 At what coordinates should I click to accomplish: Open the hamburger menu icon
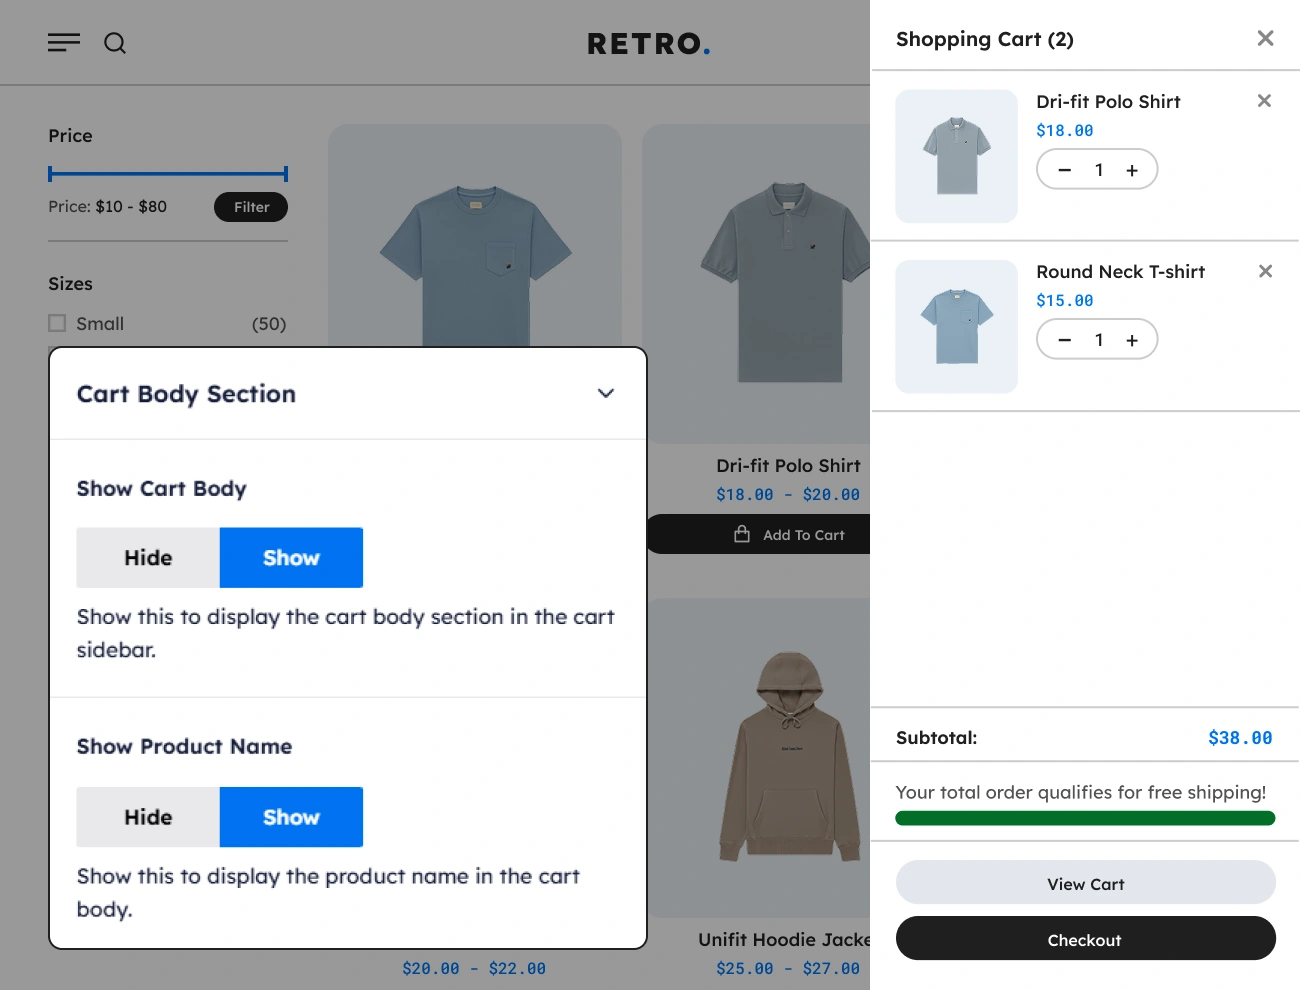64,42
